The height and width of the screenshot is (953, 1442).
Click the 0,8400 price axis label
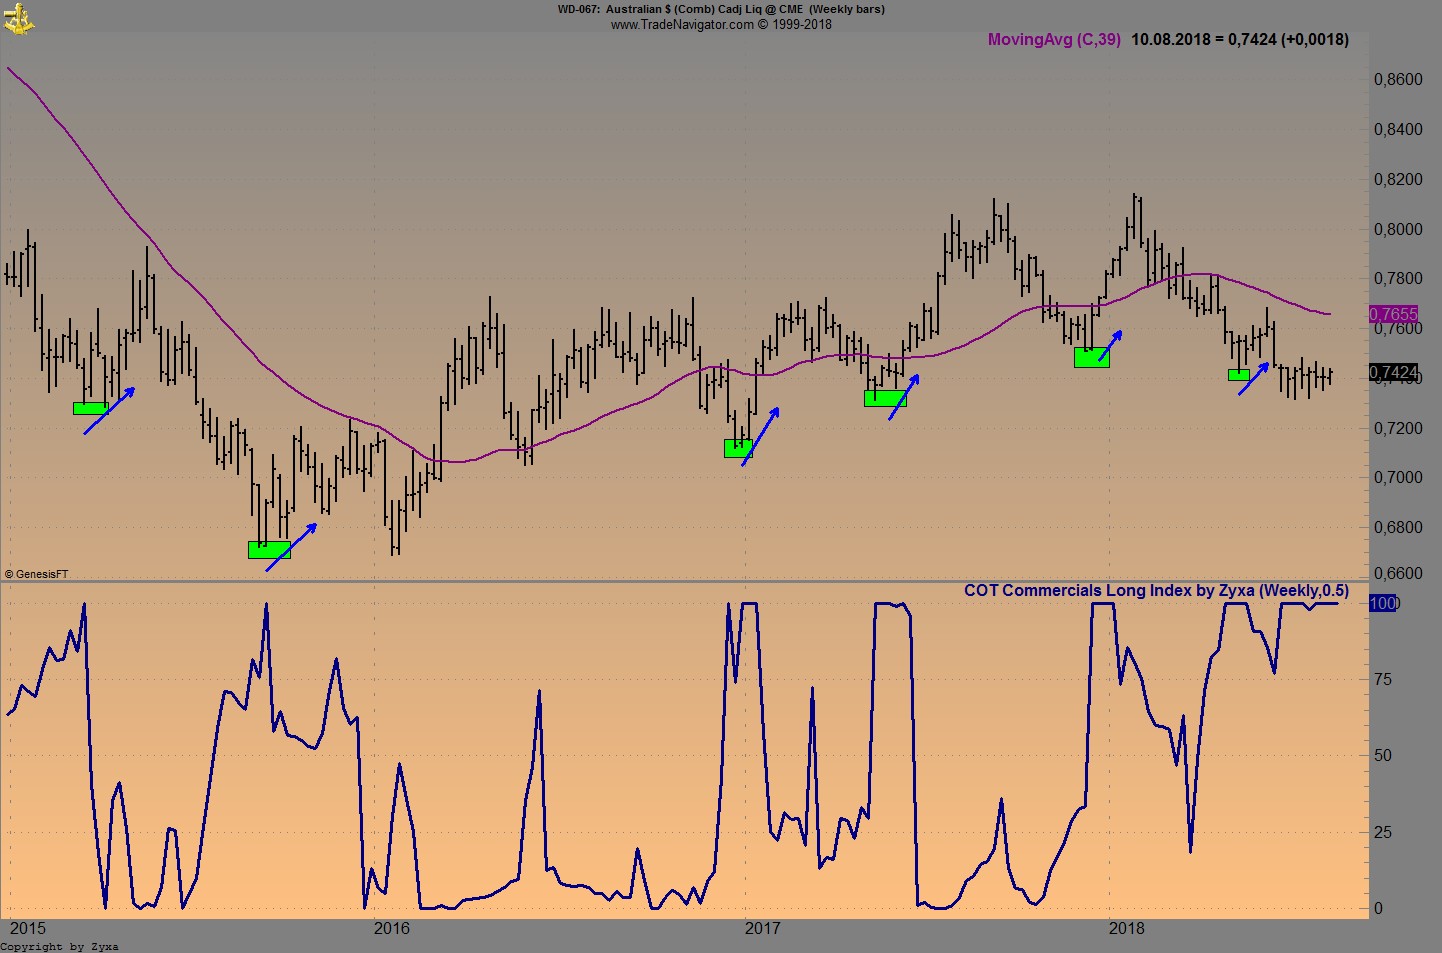point(1398,129)
